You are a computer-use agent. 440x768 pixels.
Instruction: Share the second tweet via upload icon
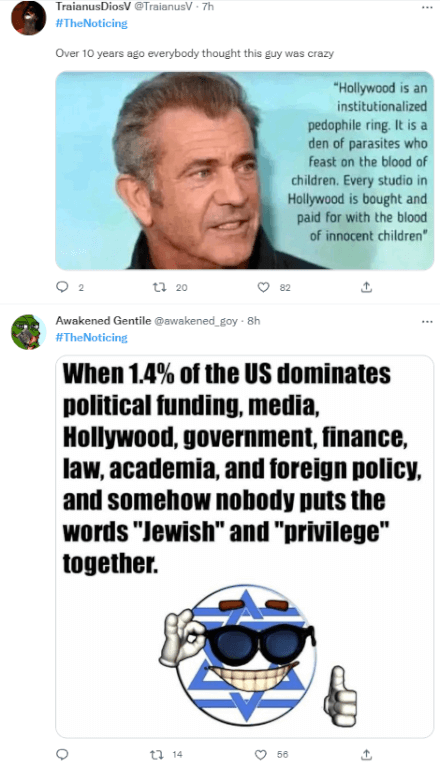point(366,754)
